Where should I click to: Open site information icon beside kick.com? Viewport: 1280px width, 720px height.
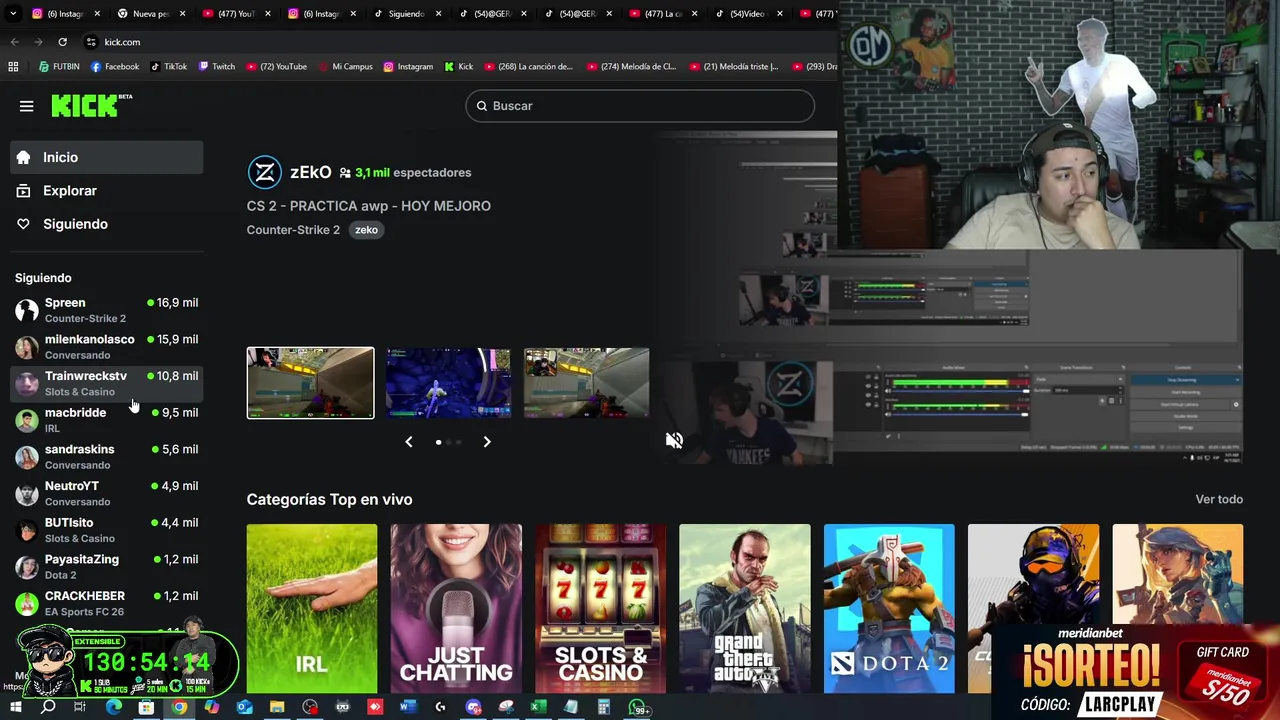click(x=91, y=42)
